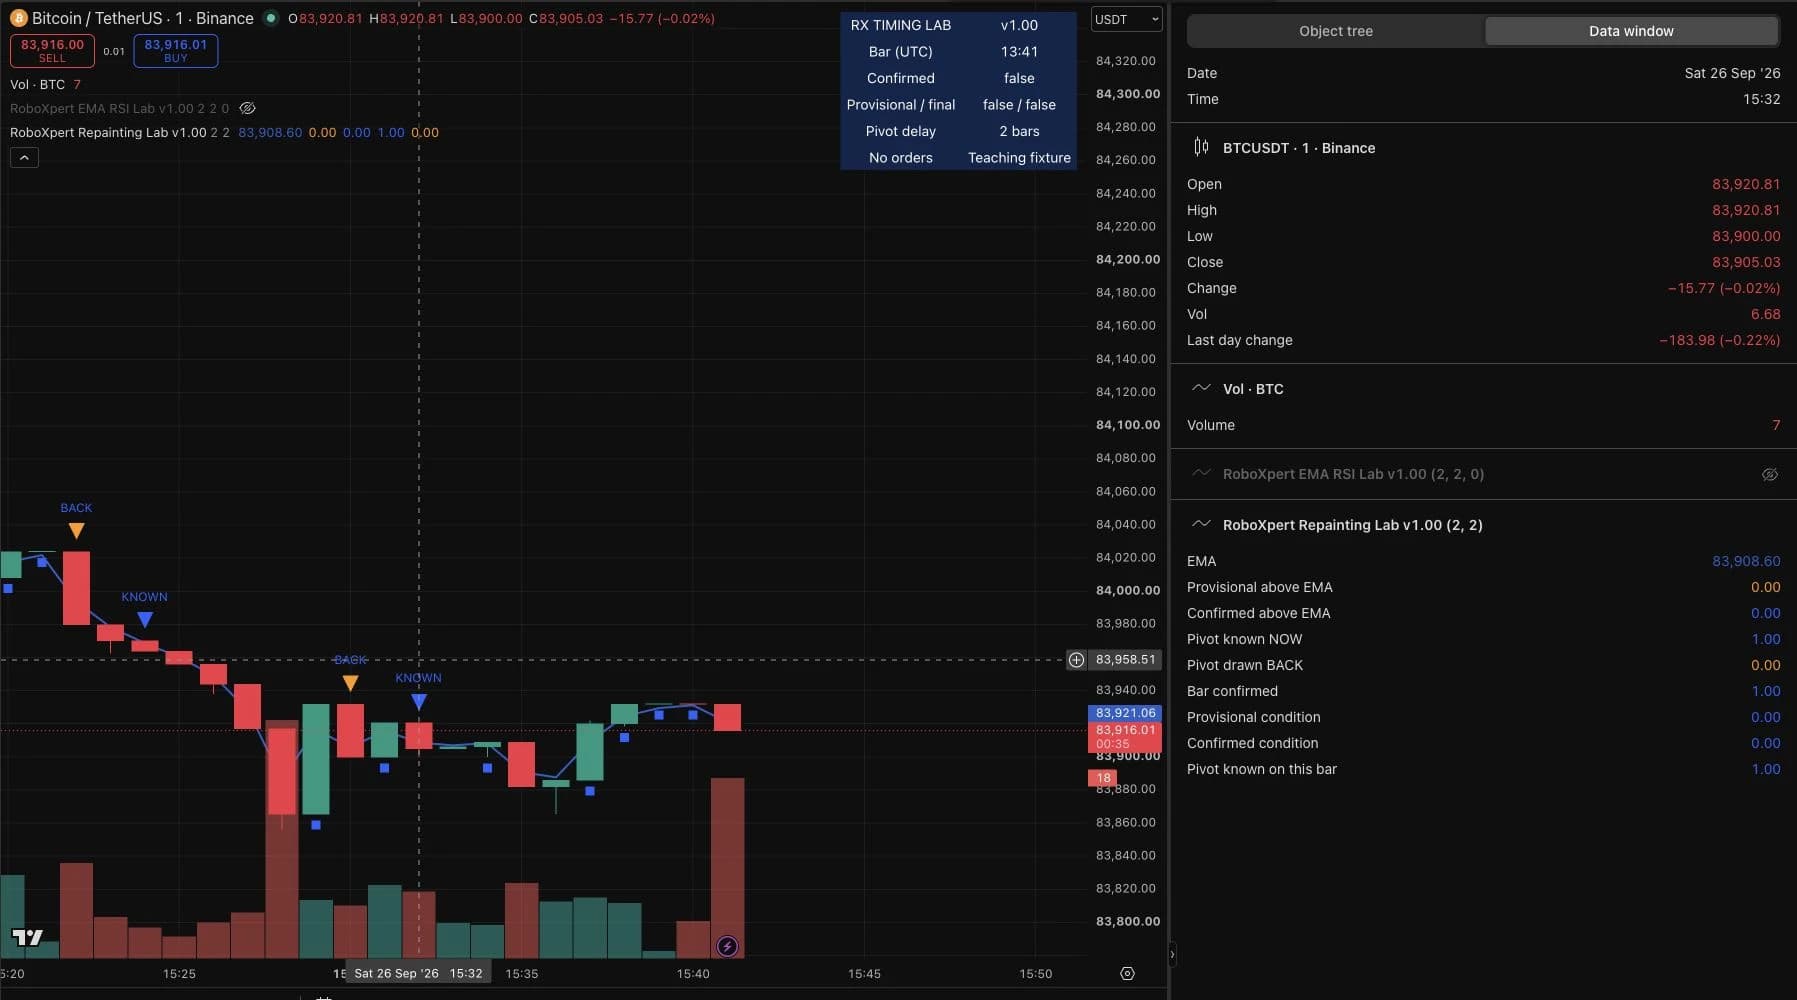1797x1000 pixels.
Task: Open the USDT currency dropdown
Action: pos(1127,19)
